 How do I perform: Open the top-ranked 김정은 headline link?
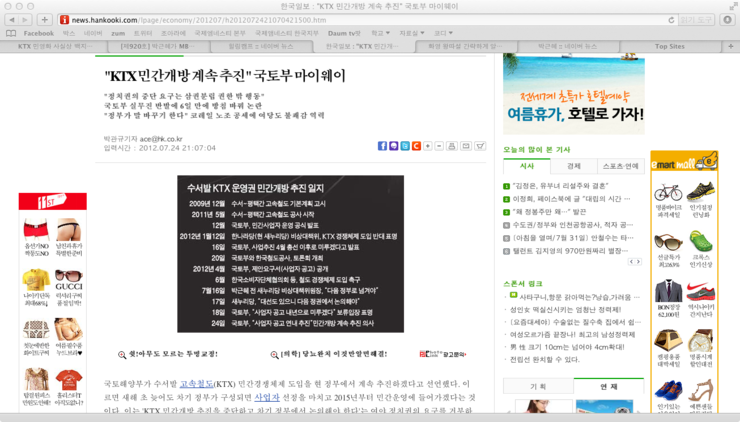(x=570, y=185)
